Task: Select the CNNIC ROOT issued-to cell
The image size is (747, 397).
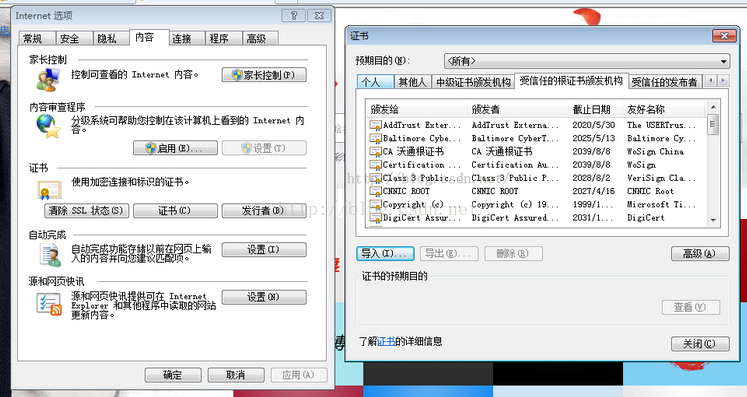Action: pyautogui.click(x=406, y=192)
